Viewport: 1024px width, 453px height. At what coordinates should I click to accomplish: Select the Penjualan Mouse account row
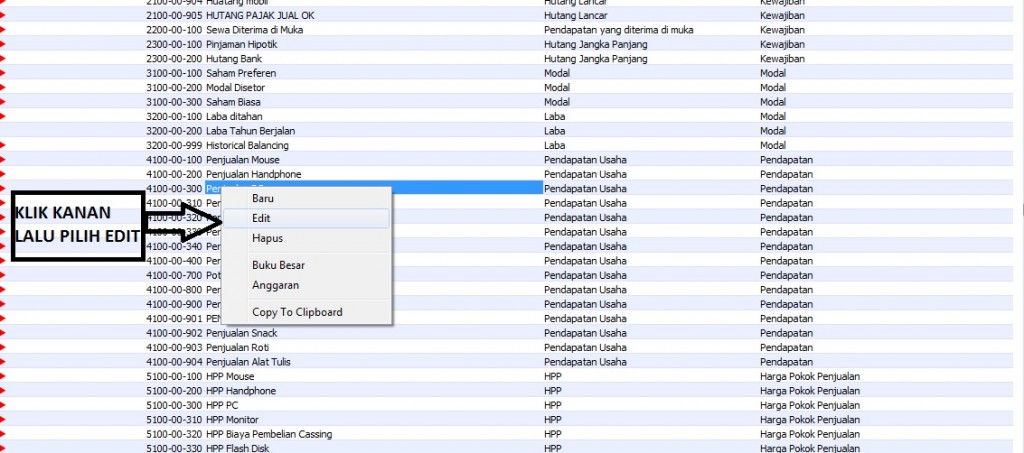243,160
